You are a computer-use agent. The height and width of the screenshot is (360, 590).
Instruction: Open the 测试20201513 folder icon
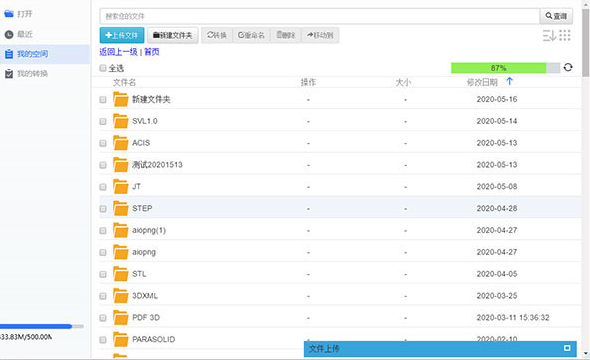point(121,165)
